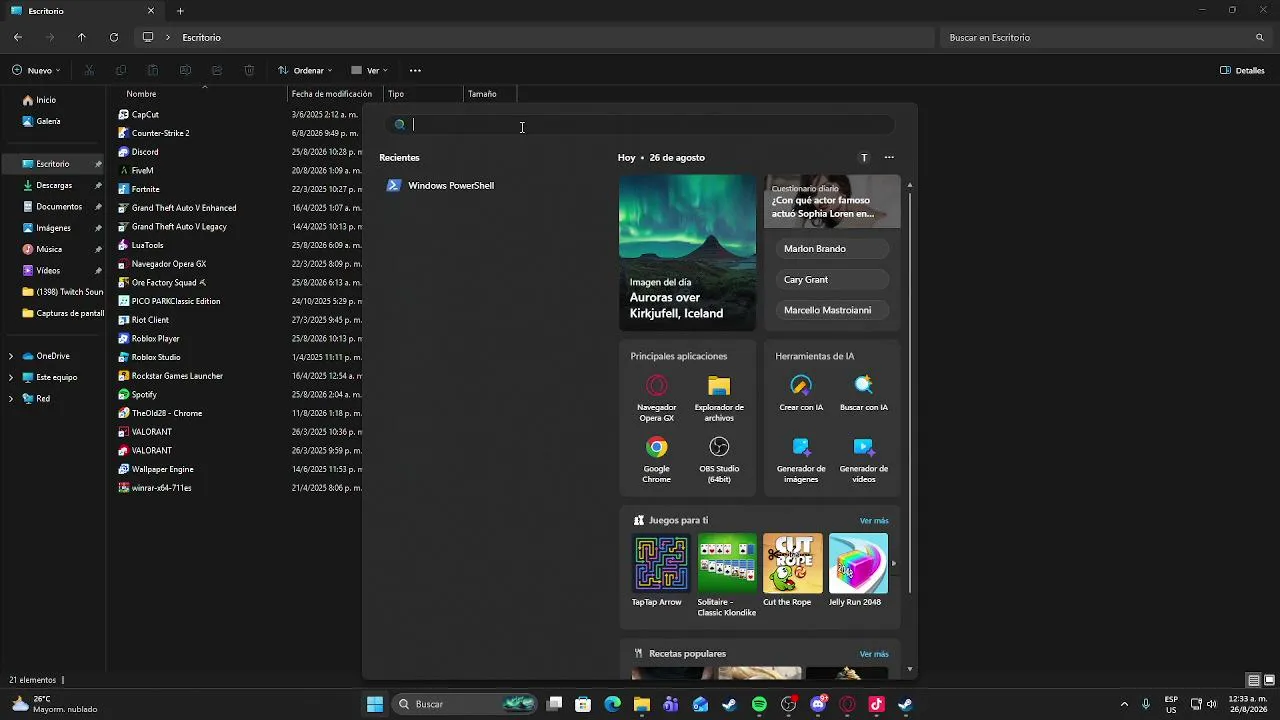Select the Wallpaper Engine file
The height and width of the screenshot is (720, 1280).
point(162,469)
